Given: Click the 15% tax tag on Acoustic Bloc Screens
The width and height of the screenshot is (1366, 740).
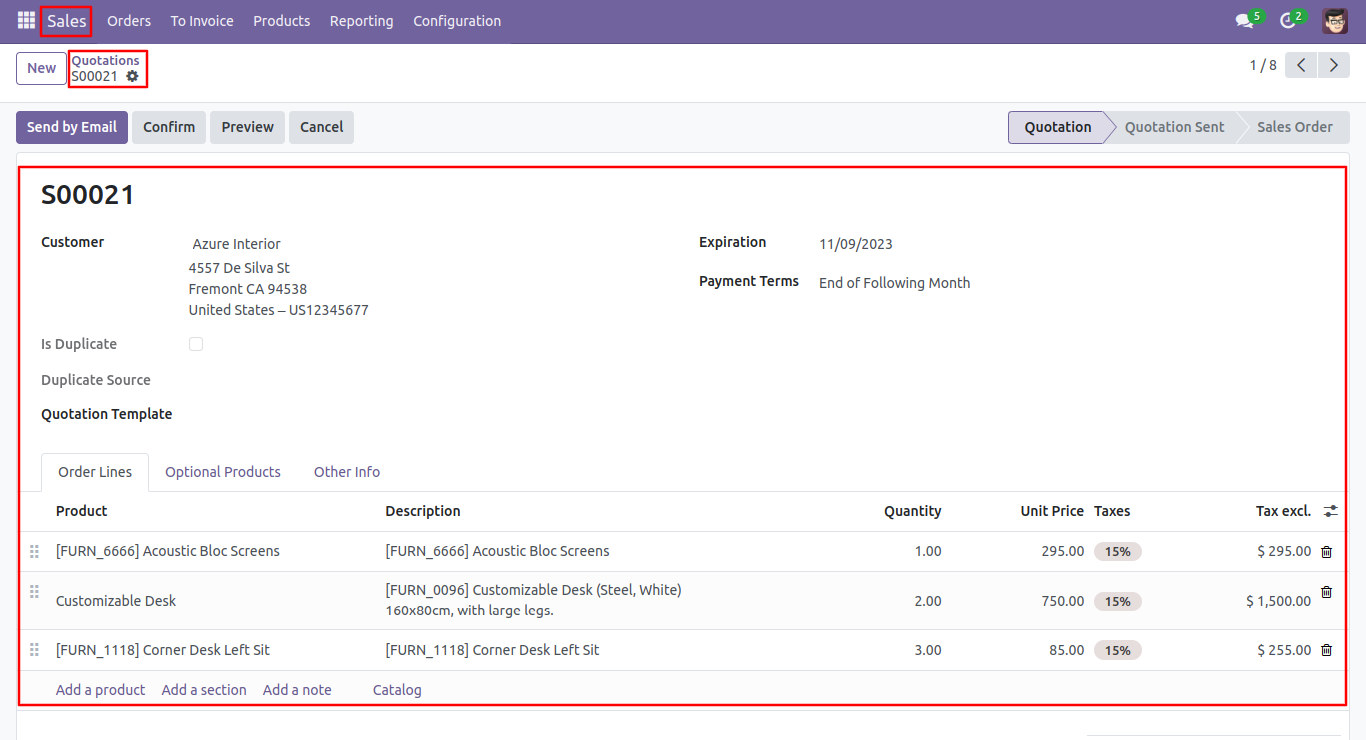Looking at the screenshot, I should [x=1118, y=551].
